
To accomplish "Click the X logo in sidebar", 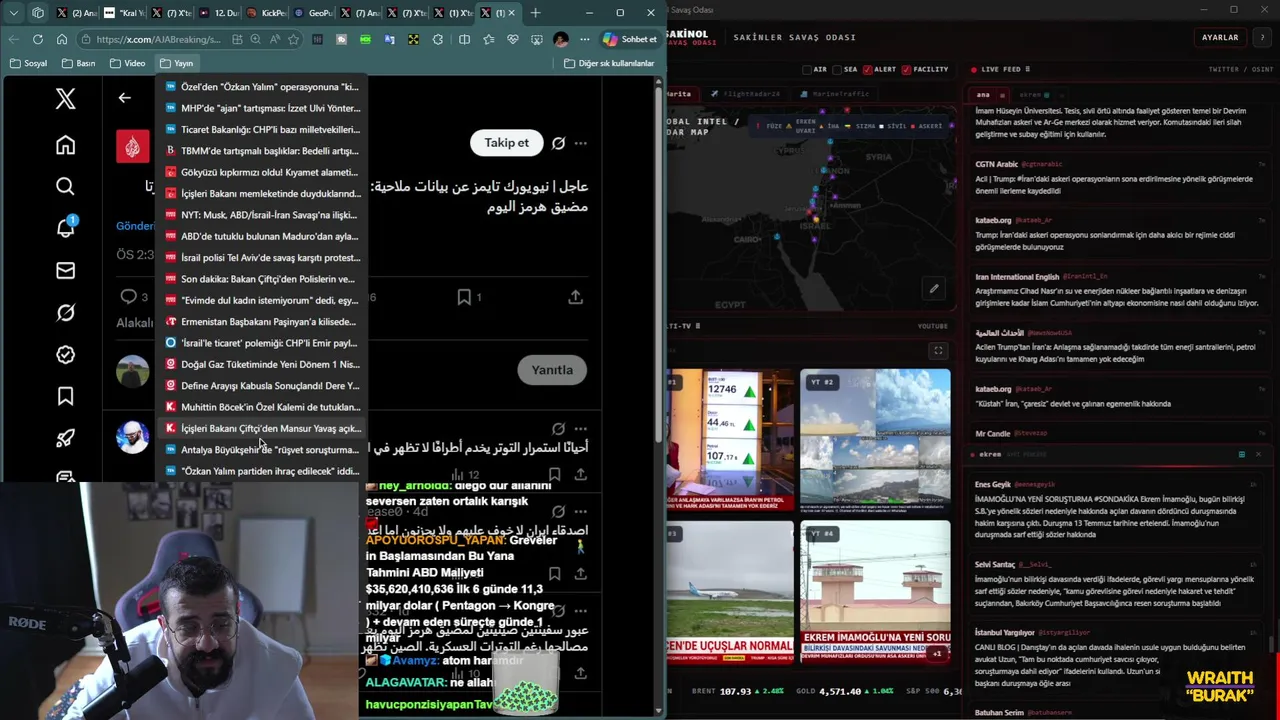I will (x=65, y=98).
